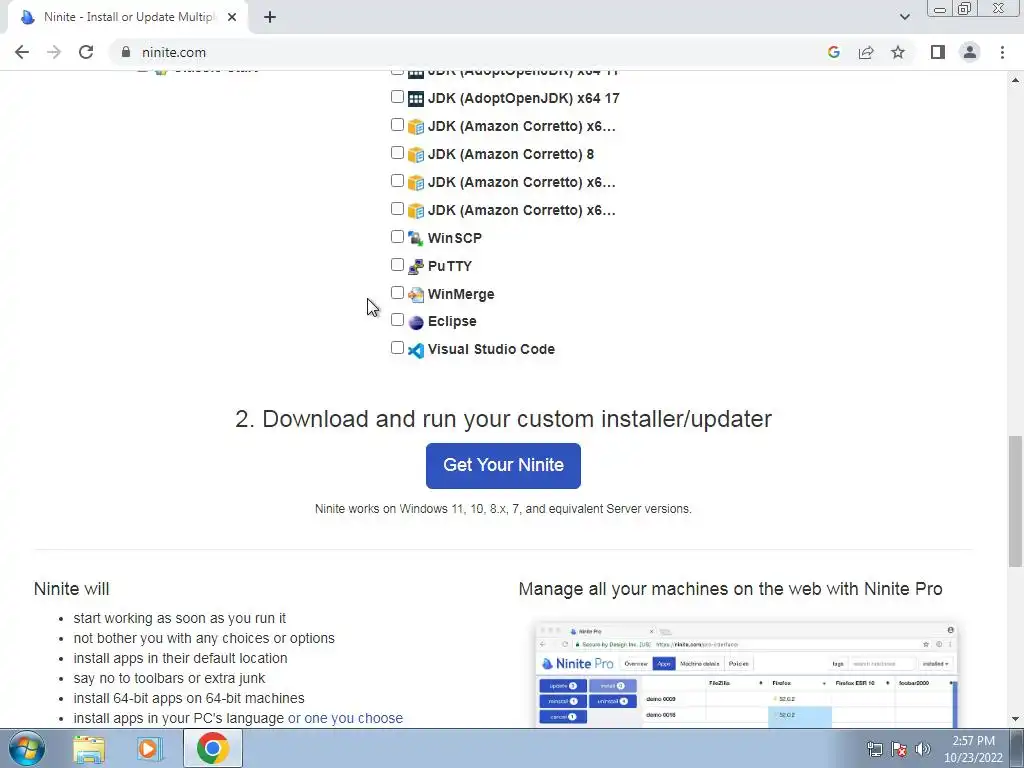Open File Explorer from the taskbar
Image resolution: width=1024 pixels, height=768 pixels.
click(89, 748)
